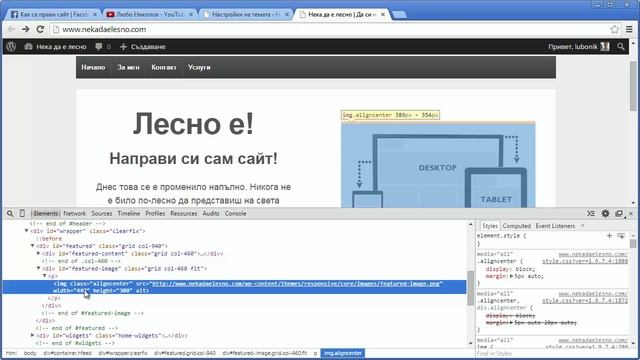Viewport: 640px width, 360px height.
Task: Select the element.style rule
Action: coord(501,236)
